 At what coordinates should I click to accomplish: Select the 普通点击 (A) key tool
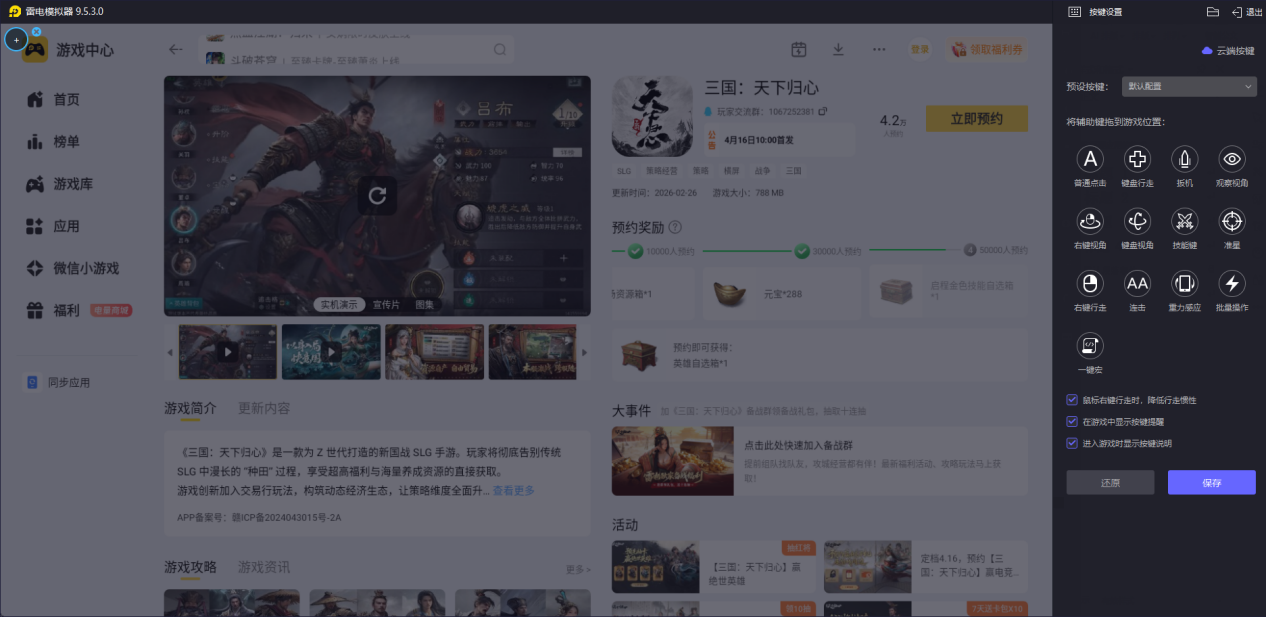(1090, 159)
